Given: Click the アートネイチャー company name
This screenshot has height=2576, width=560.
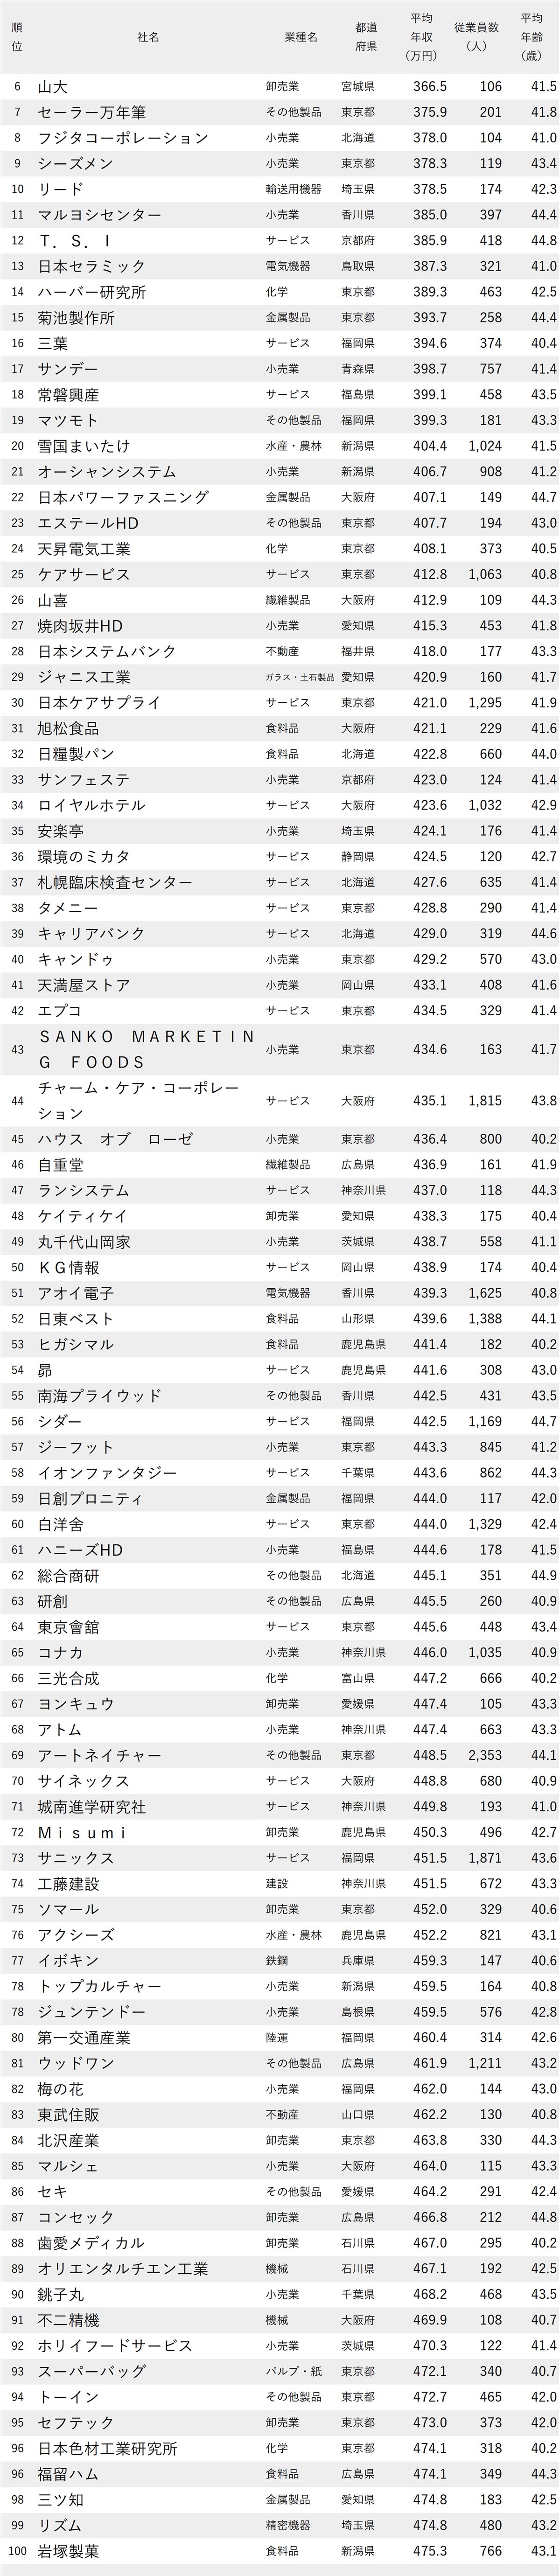Looking at the screenshot, I should coord(99,1755).
